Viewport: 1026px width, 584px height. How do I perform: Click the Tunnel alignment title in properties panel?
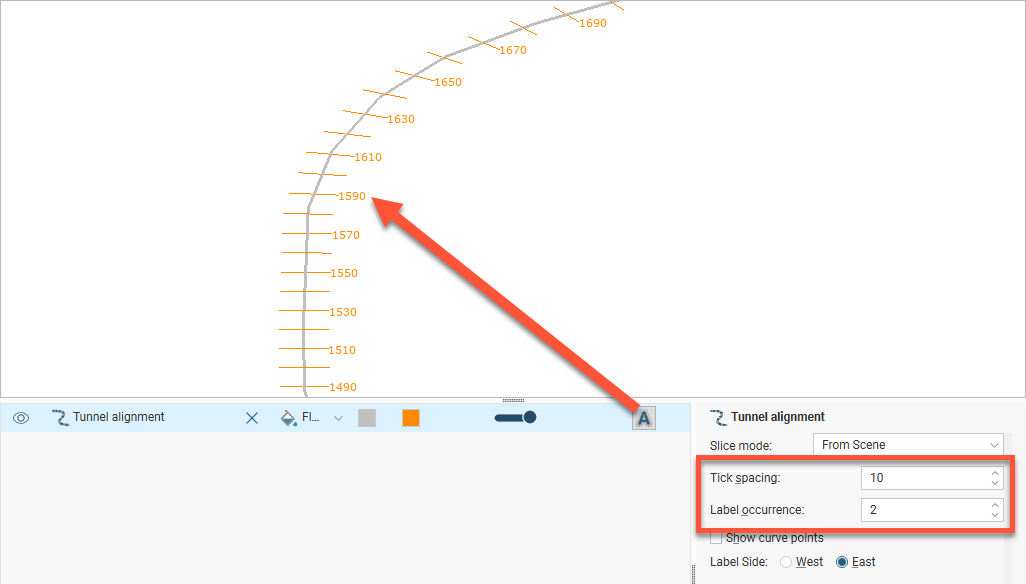[777, 417]
